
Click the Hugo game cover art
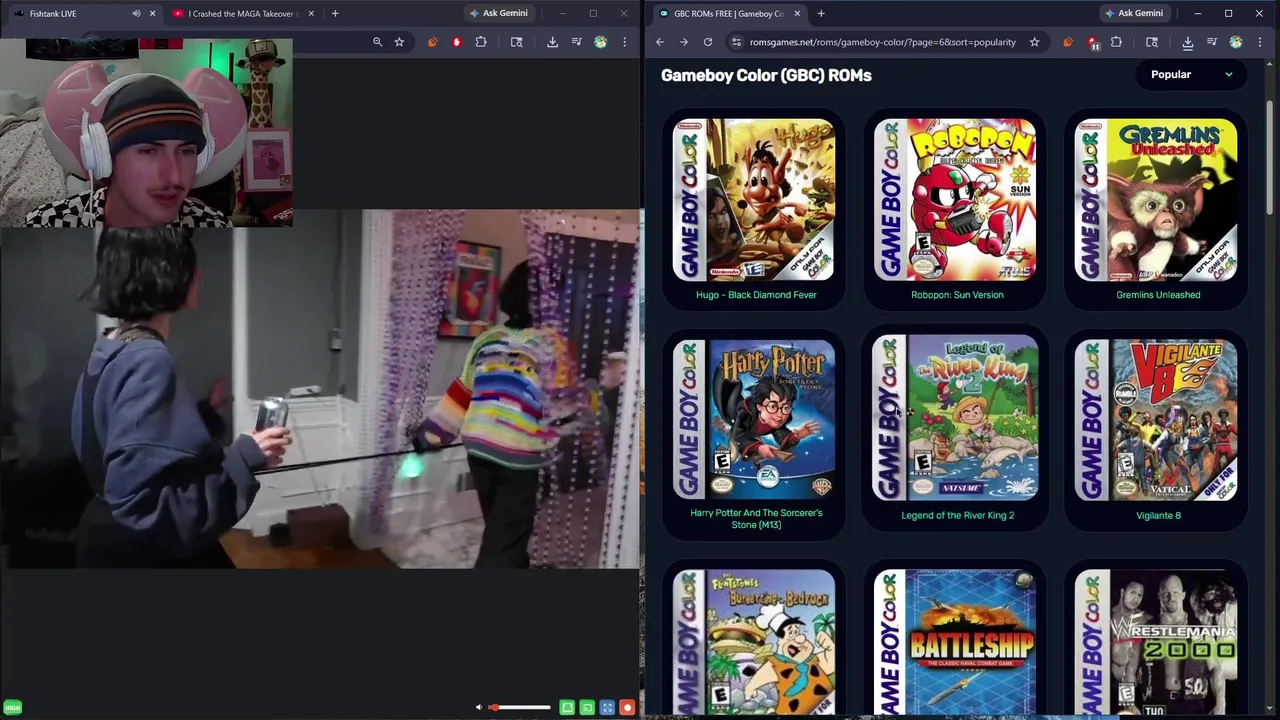754,200
